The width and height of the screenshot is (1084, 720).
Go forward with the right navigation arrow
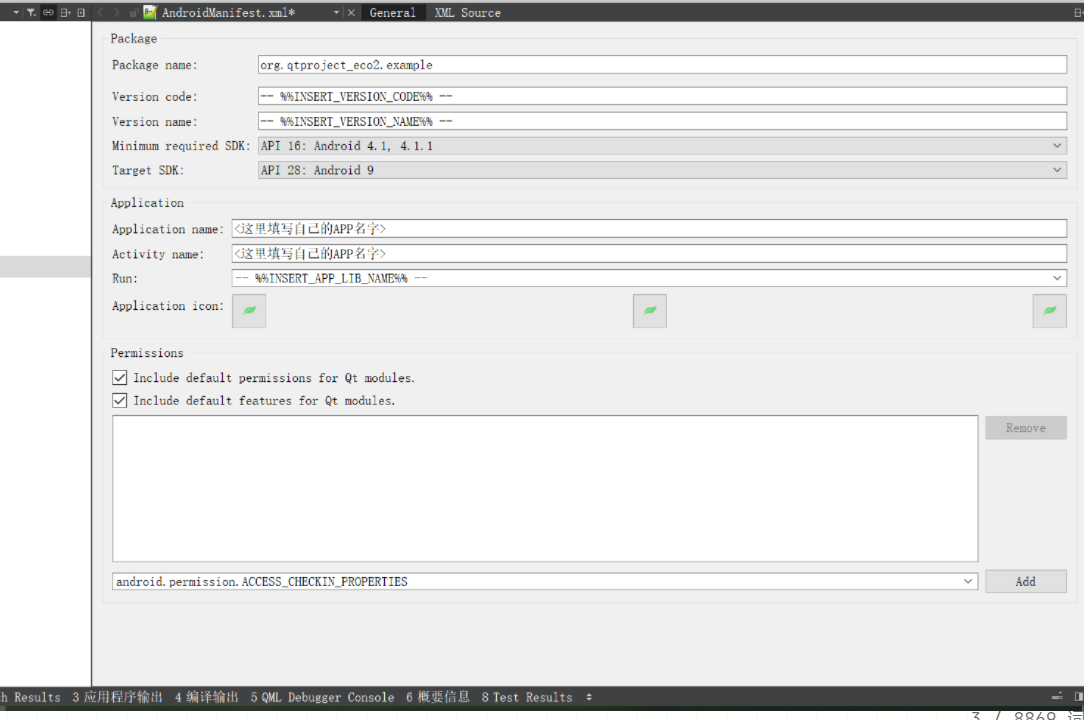pos(117,13)
